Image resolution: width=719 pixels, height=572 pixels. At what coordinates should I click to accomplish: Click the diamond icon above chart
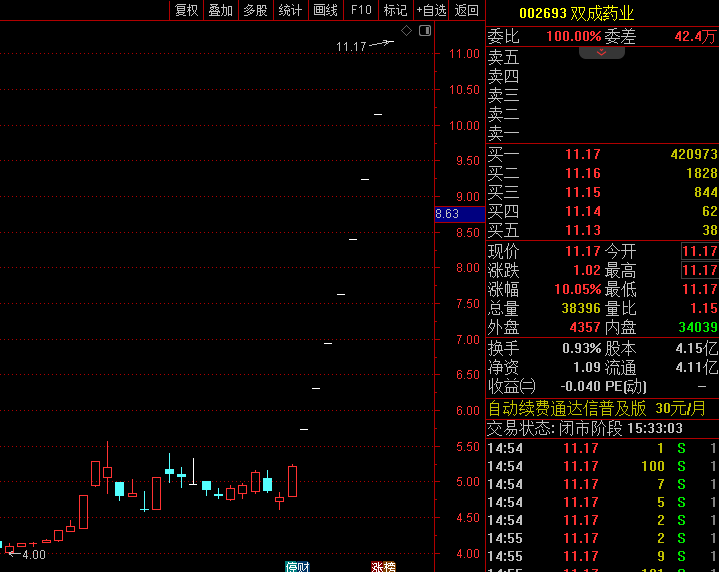(x=406, y=31)
